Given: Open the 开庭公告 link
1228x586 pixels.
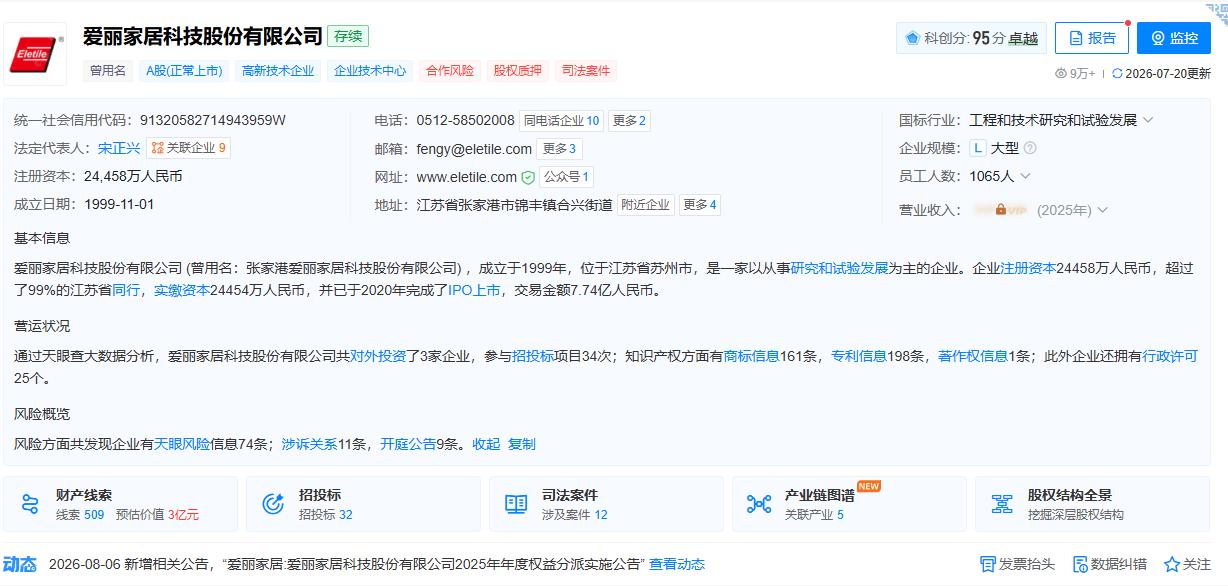Looking at the screenshot, I should [x=408, y=444].
